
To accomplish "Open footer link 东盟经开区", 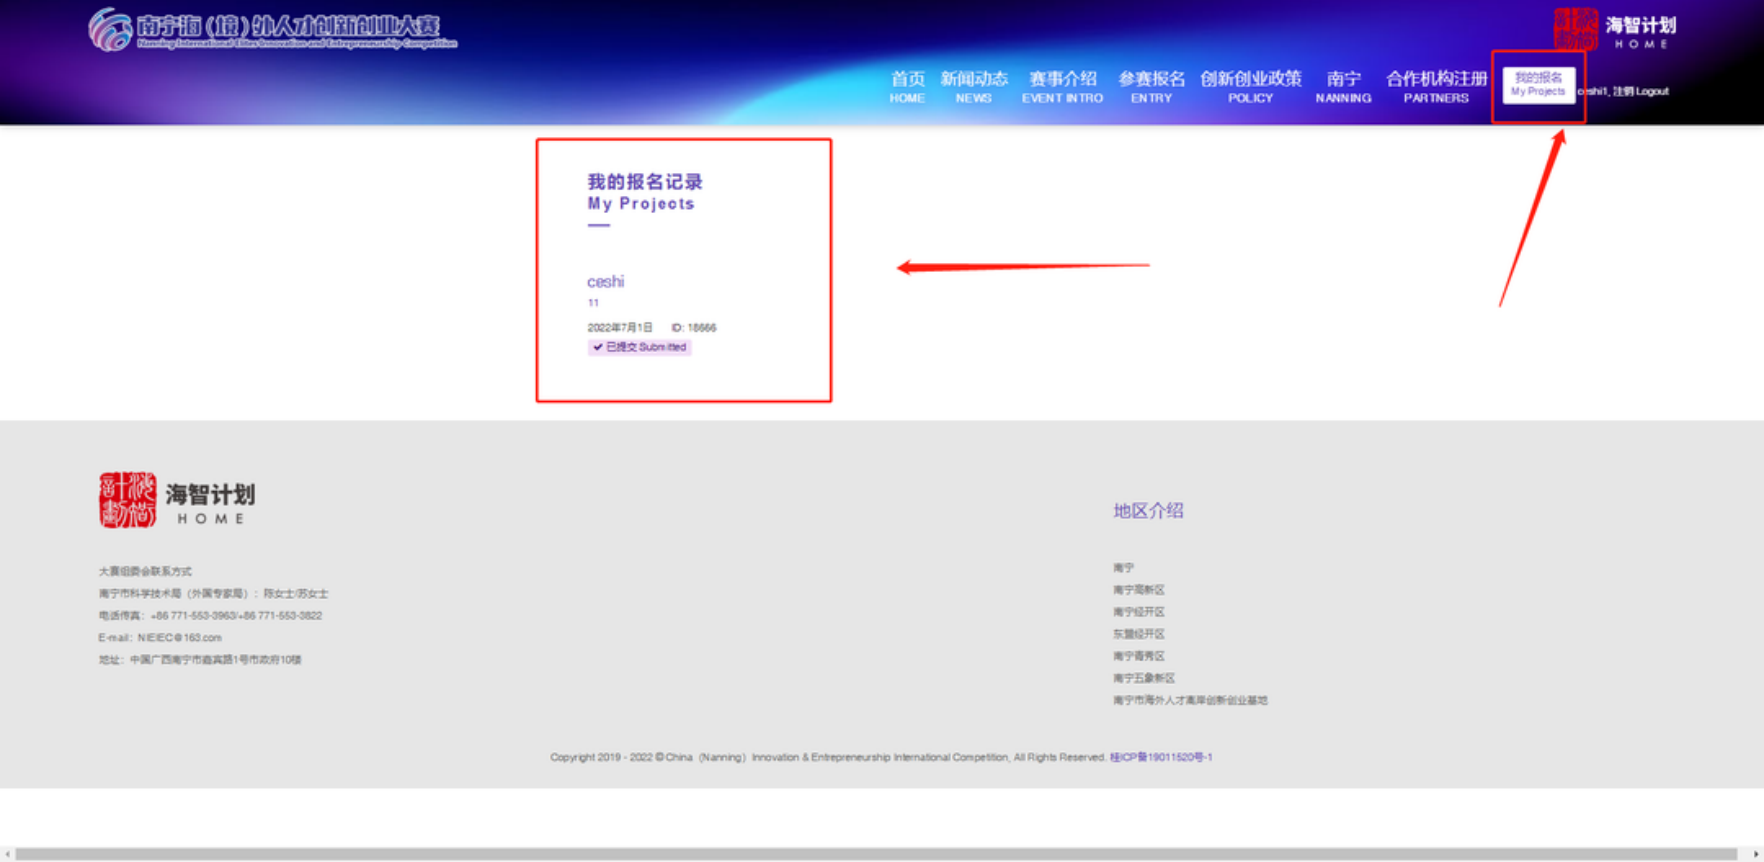I will pyautogui.click(x=1138, y=634).
